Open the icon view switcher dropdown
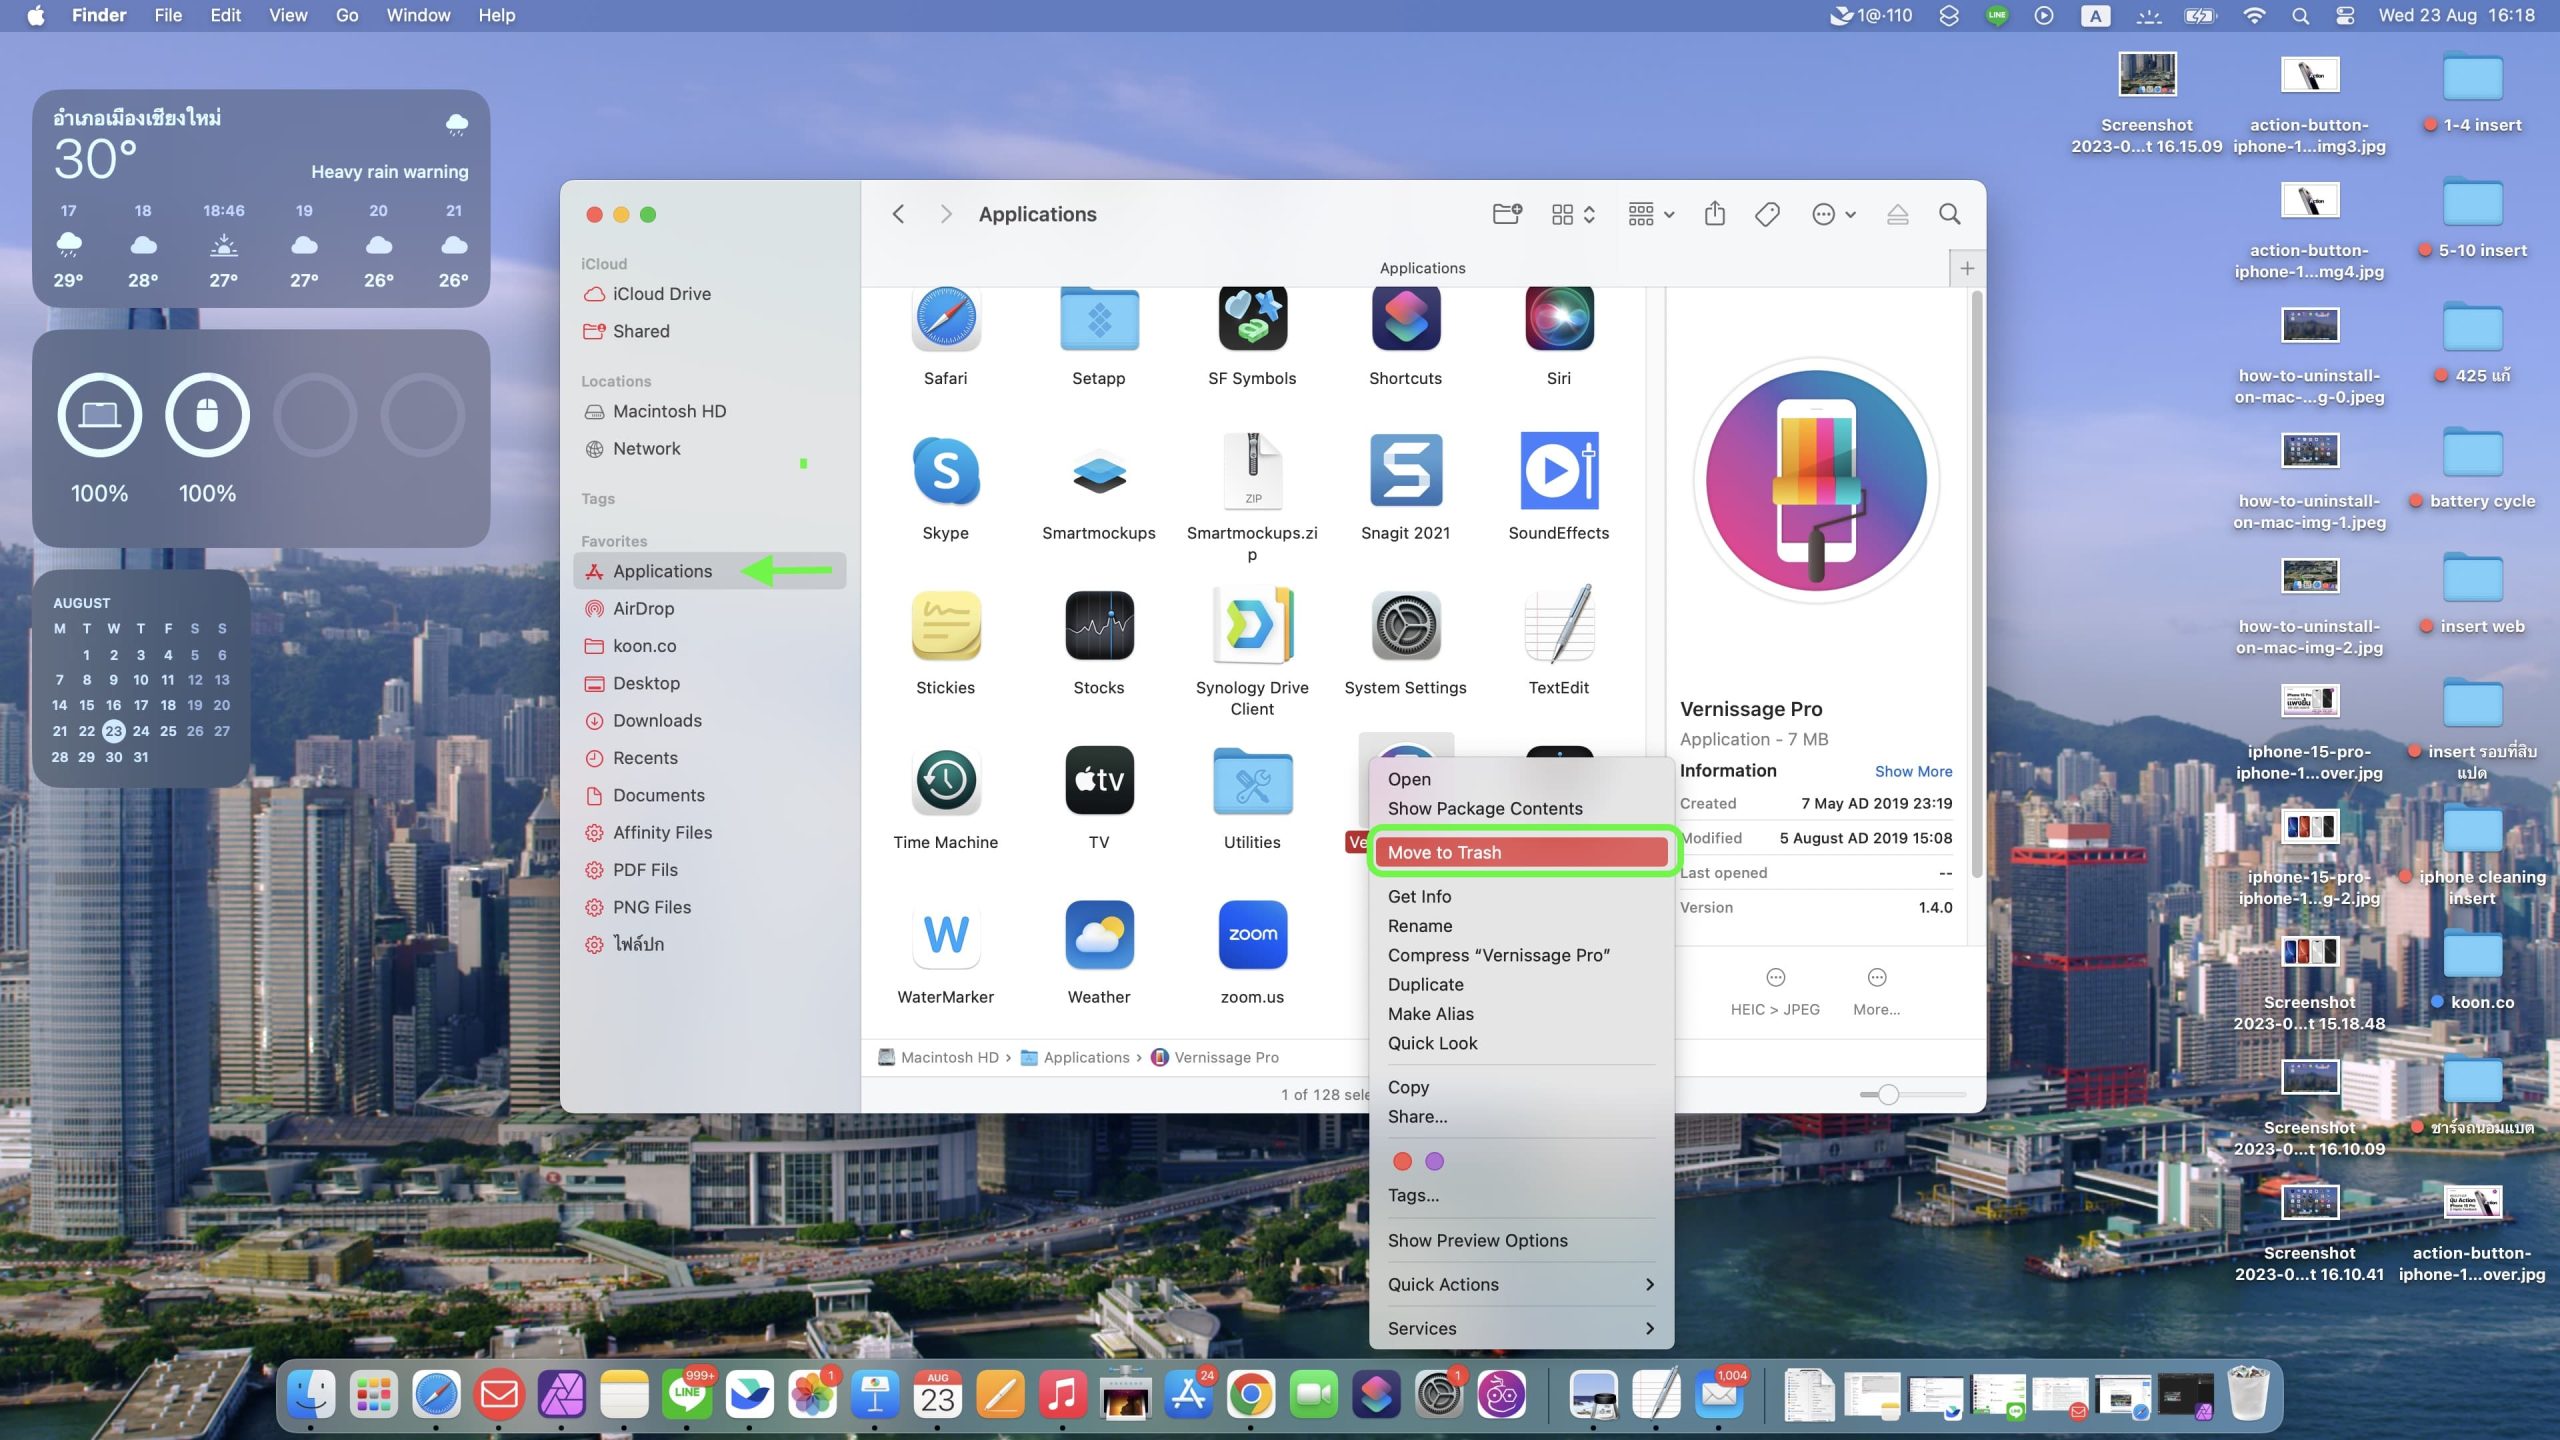 pos(1573,214)
